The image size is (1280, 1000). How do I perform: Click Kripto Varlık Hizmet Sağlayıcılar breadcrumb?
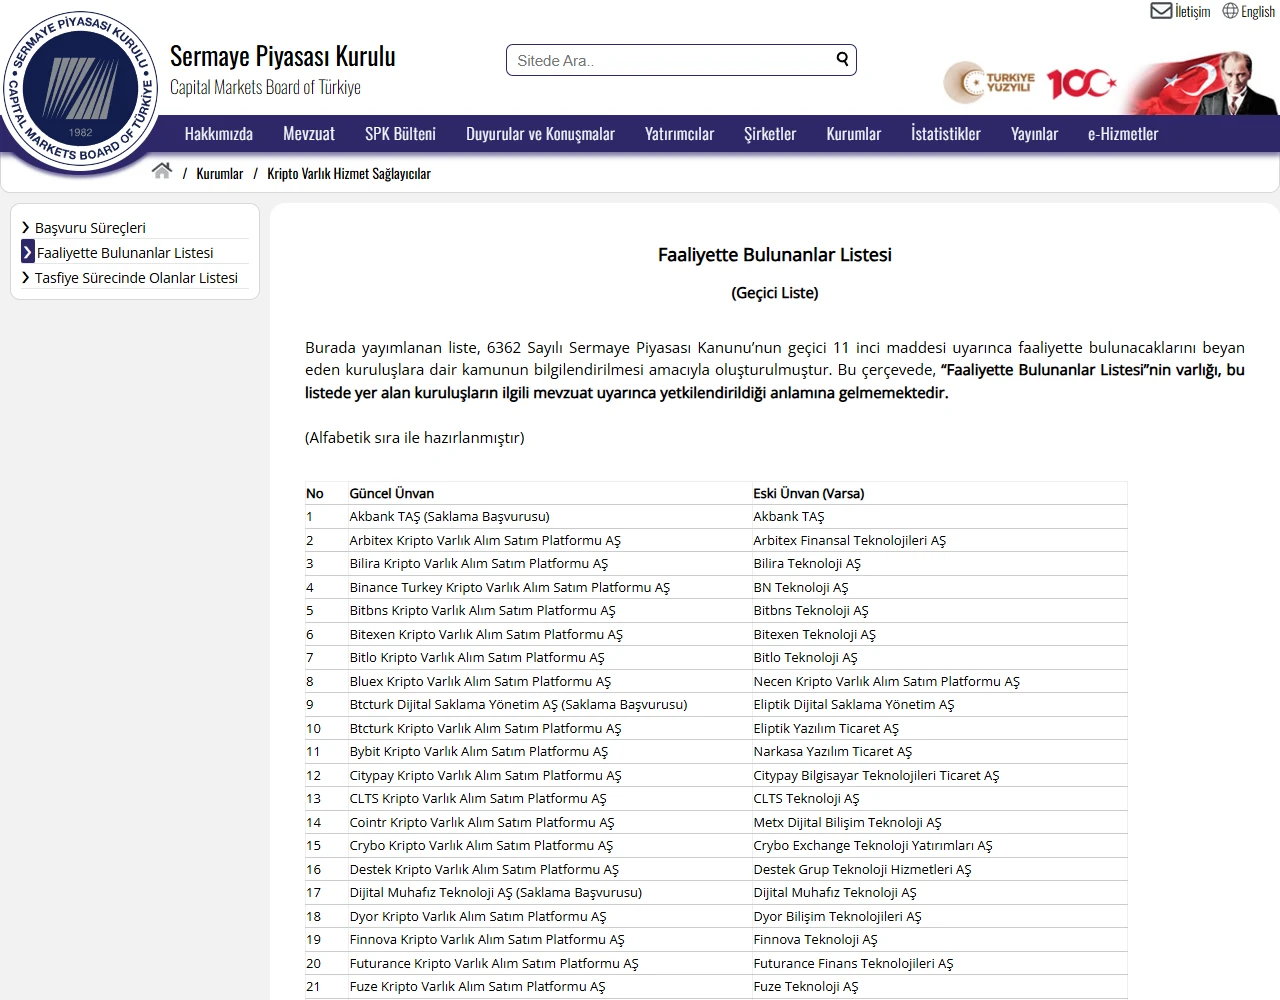pos(349,174)
